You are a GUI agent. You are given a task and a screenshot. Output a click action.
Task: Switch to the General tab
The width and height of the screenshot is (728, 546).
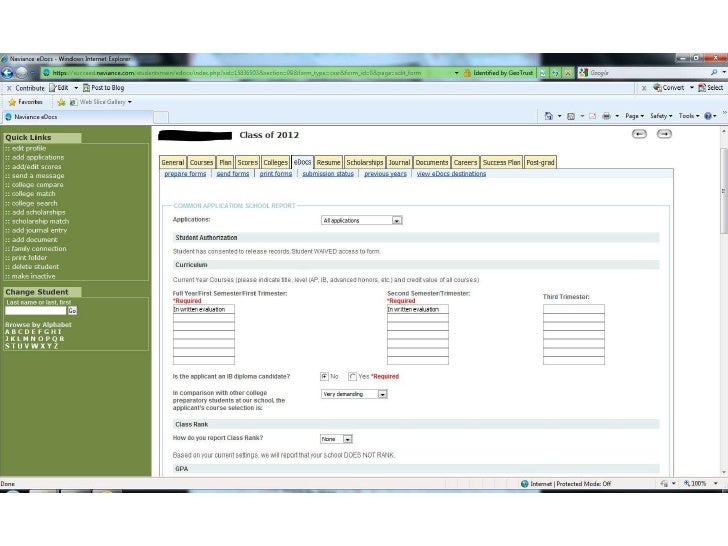(173, 162)
